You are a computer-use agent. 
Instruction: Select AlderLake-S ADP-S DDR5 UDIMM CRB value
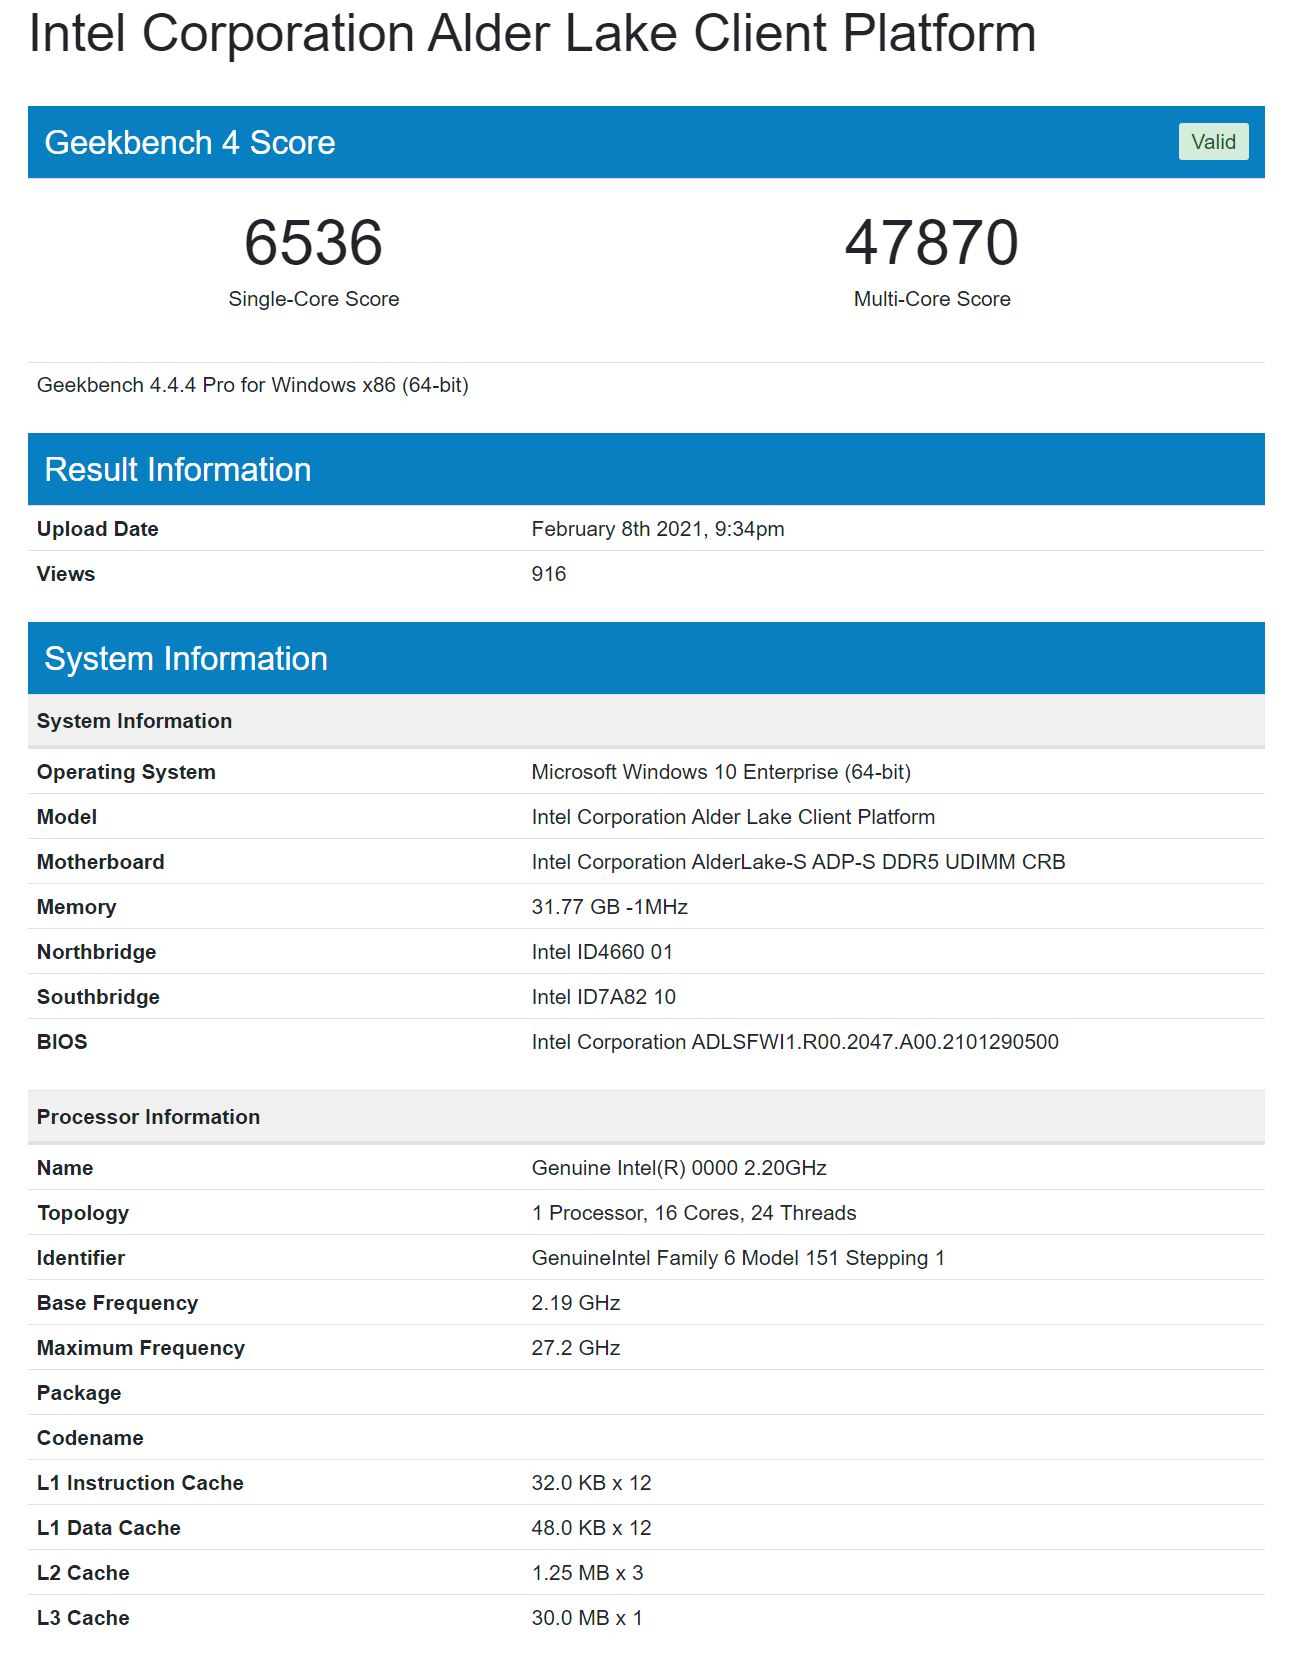798,862
